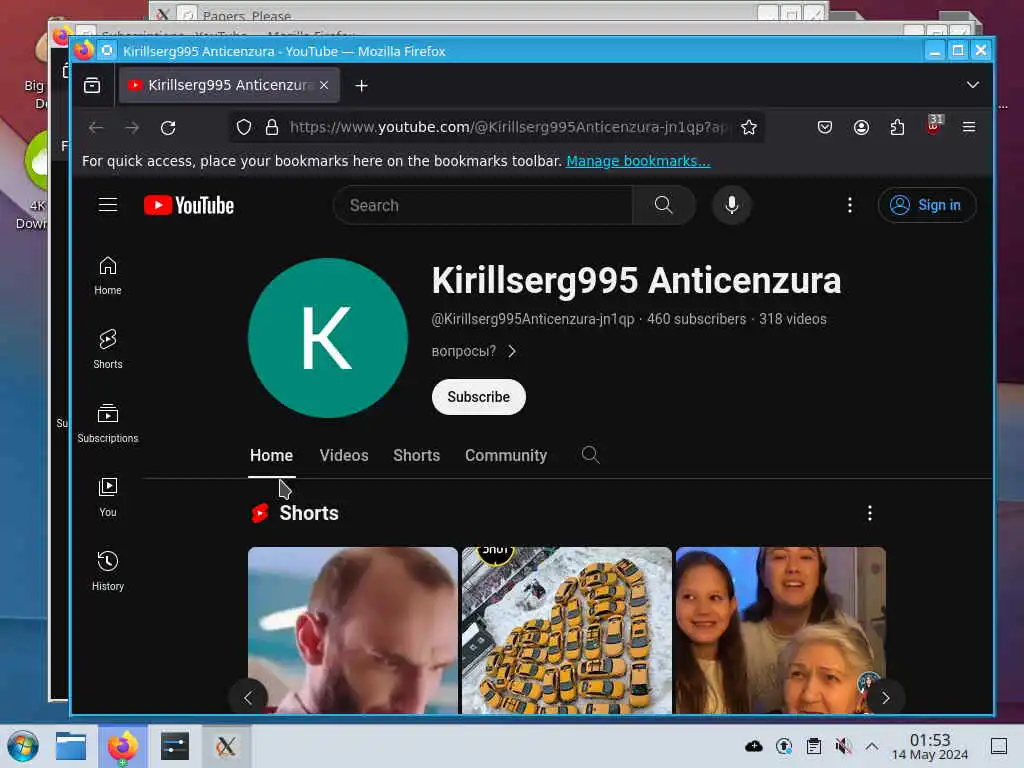View site security padlock info
Viewport: 1024px width, 768px height.
coord(272,127)
